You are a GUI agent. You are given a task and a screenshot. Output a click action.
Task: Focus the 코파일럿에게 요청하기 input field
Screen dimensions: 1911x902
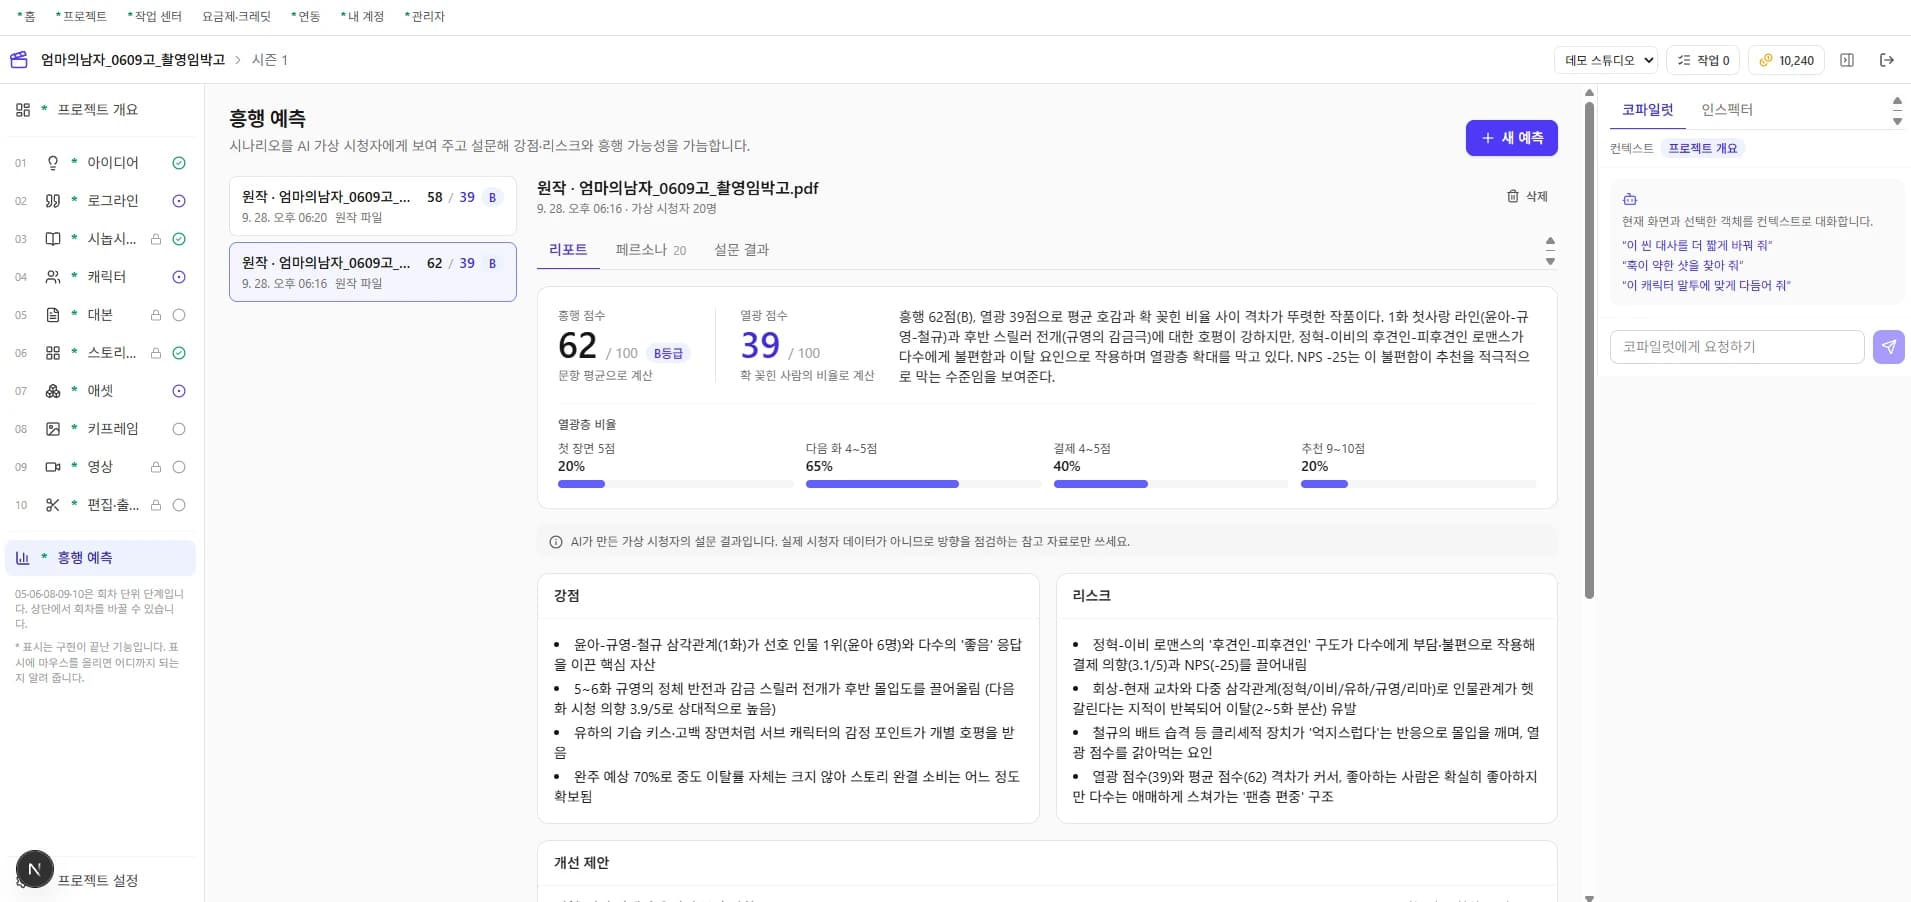[x=1737, y=347]
